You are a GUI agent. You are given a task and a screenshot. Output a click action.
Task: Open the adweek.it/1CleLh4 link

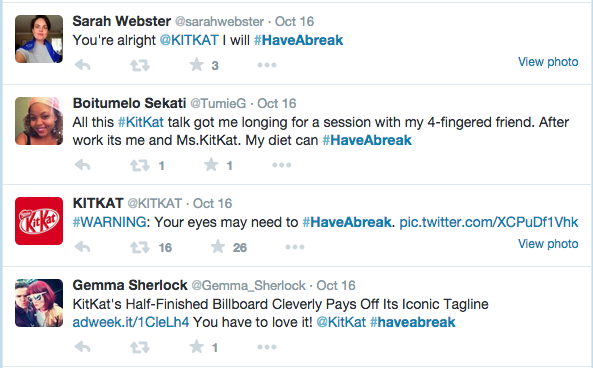pyautogui.click(x=131, y=322)
